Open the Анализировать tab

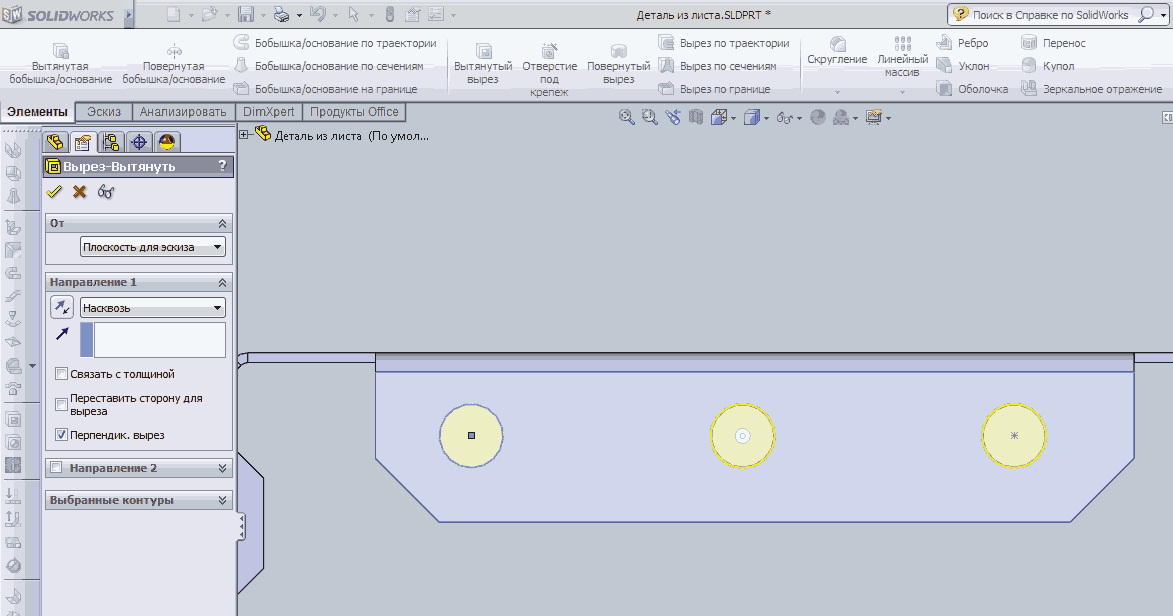coord(183,112)
